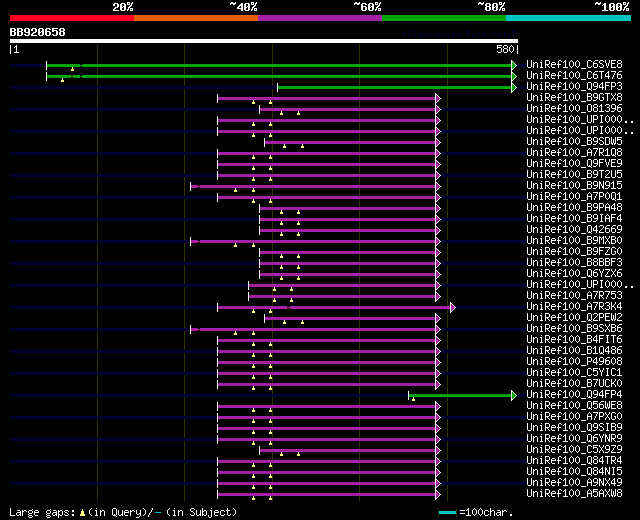Viewport: 640px width, 520px height.
Task: Click the UniRef100_B9PA48 label
Action: (x=574, y=207)
